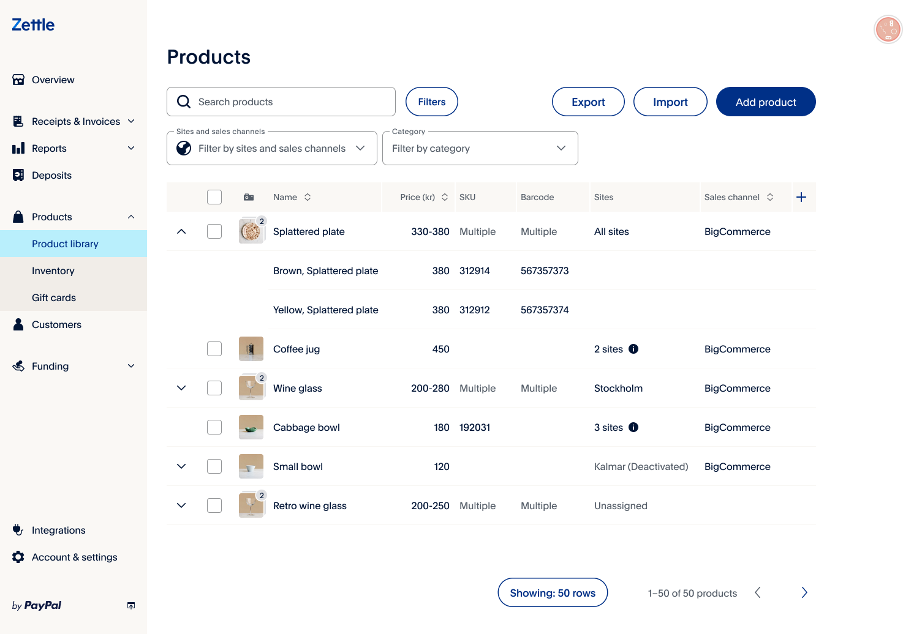Click the search magnifier icon in search products field
The height and width of the screenshot is (634, 904).
183,101
